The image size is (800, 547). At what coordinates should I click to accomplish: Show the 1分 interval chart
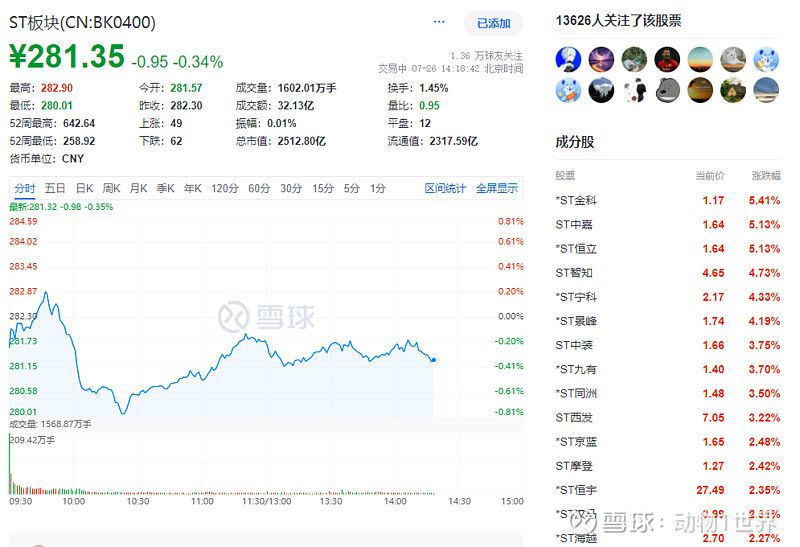click(x=378, y=188)
